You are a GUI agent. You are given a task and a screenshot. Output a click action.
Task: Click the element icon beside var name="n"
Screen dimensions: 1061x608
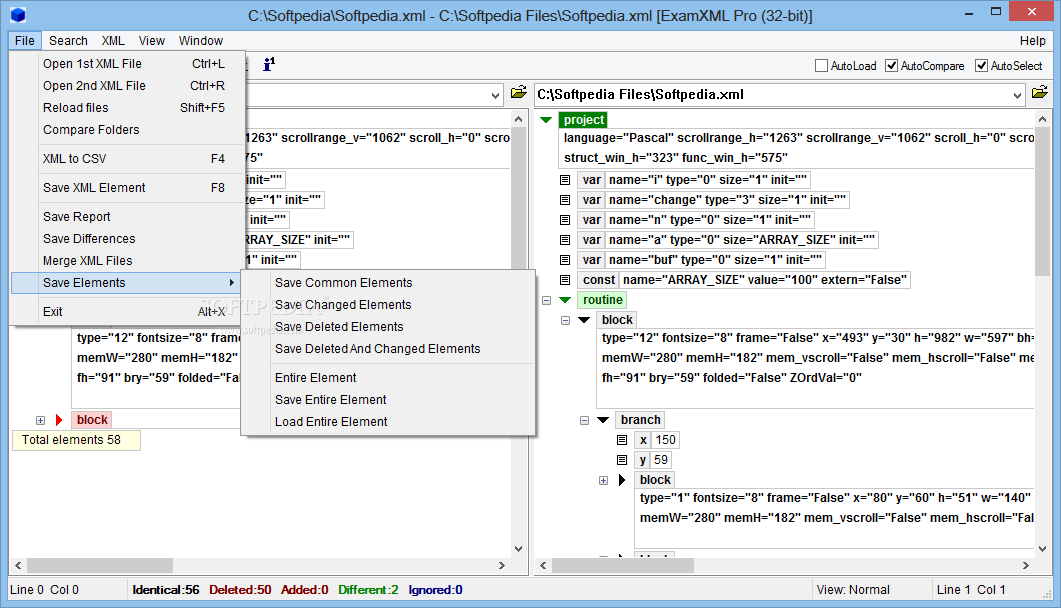point(565,220)
